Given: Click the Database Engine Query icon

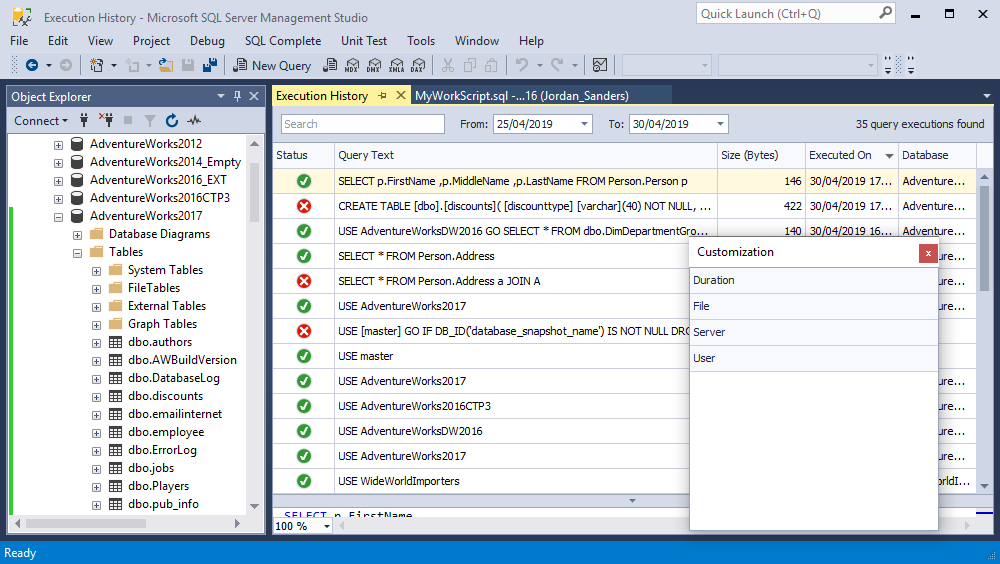Looking at the screenshot, I should 330,65.
